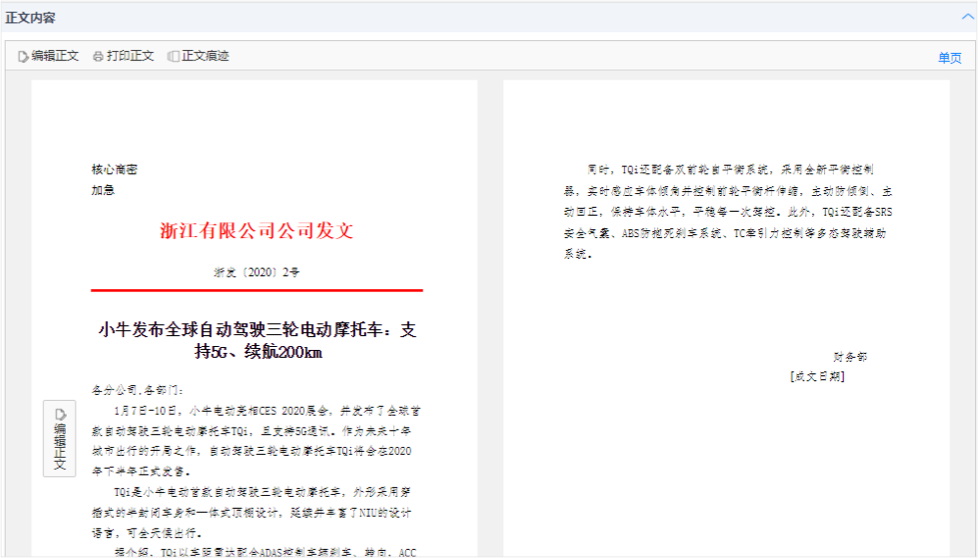Click the [成文日期] date placeholder

pyautogui.click(x=817, y=377)
